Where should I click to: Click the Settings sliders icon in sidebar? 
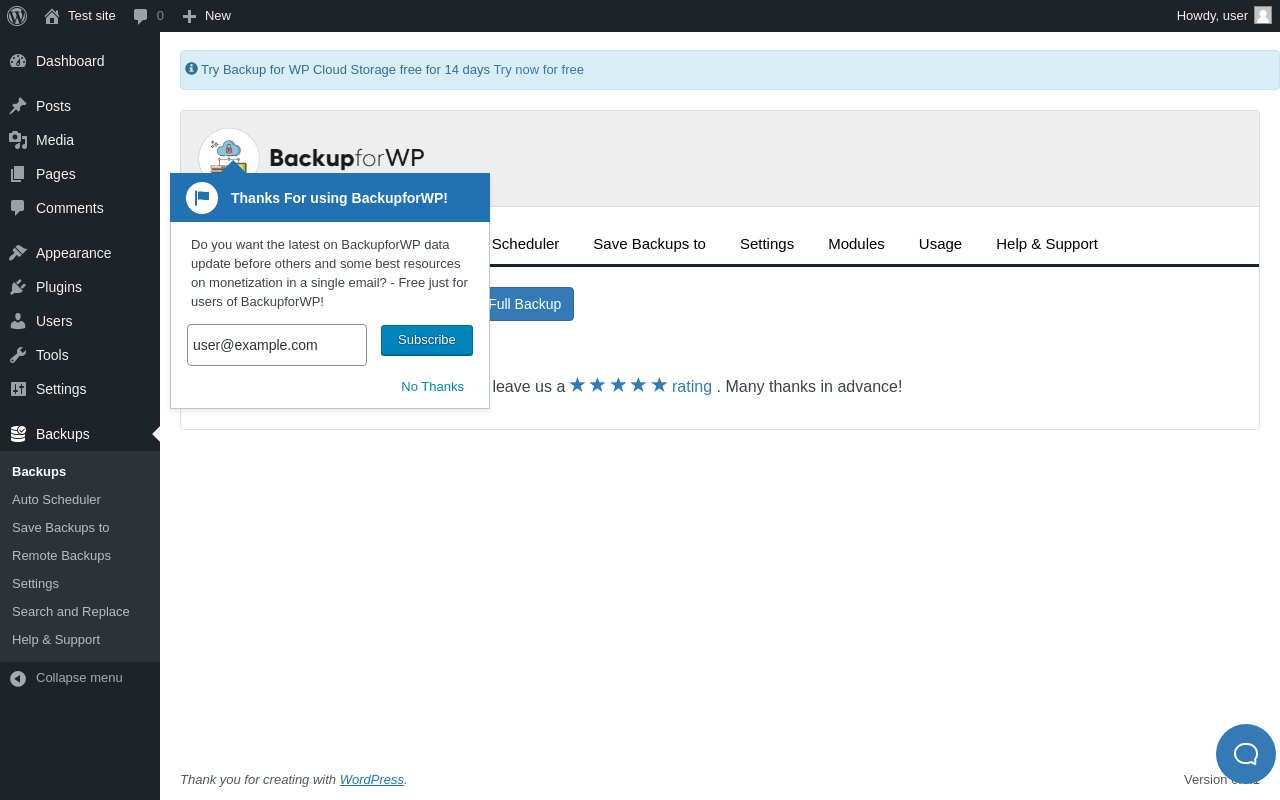(x=18, y=389)
